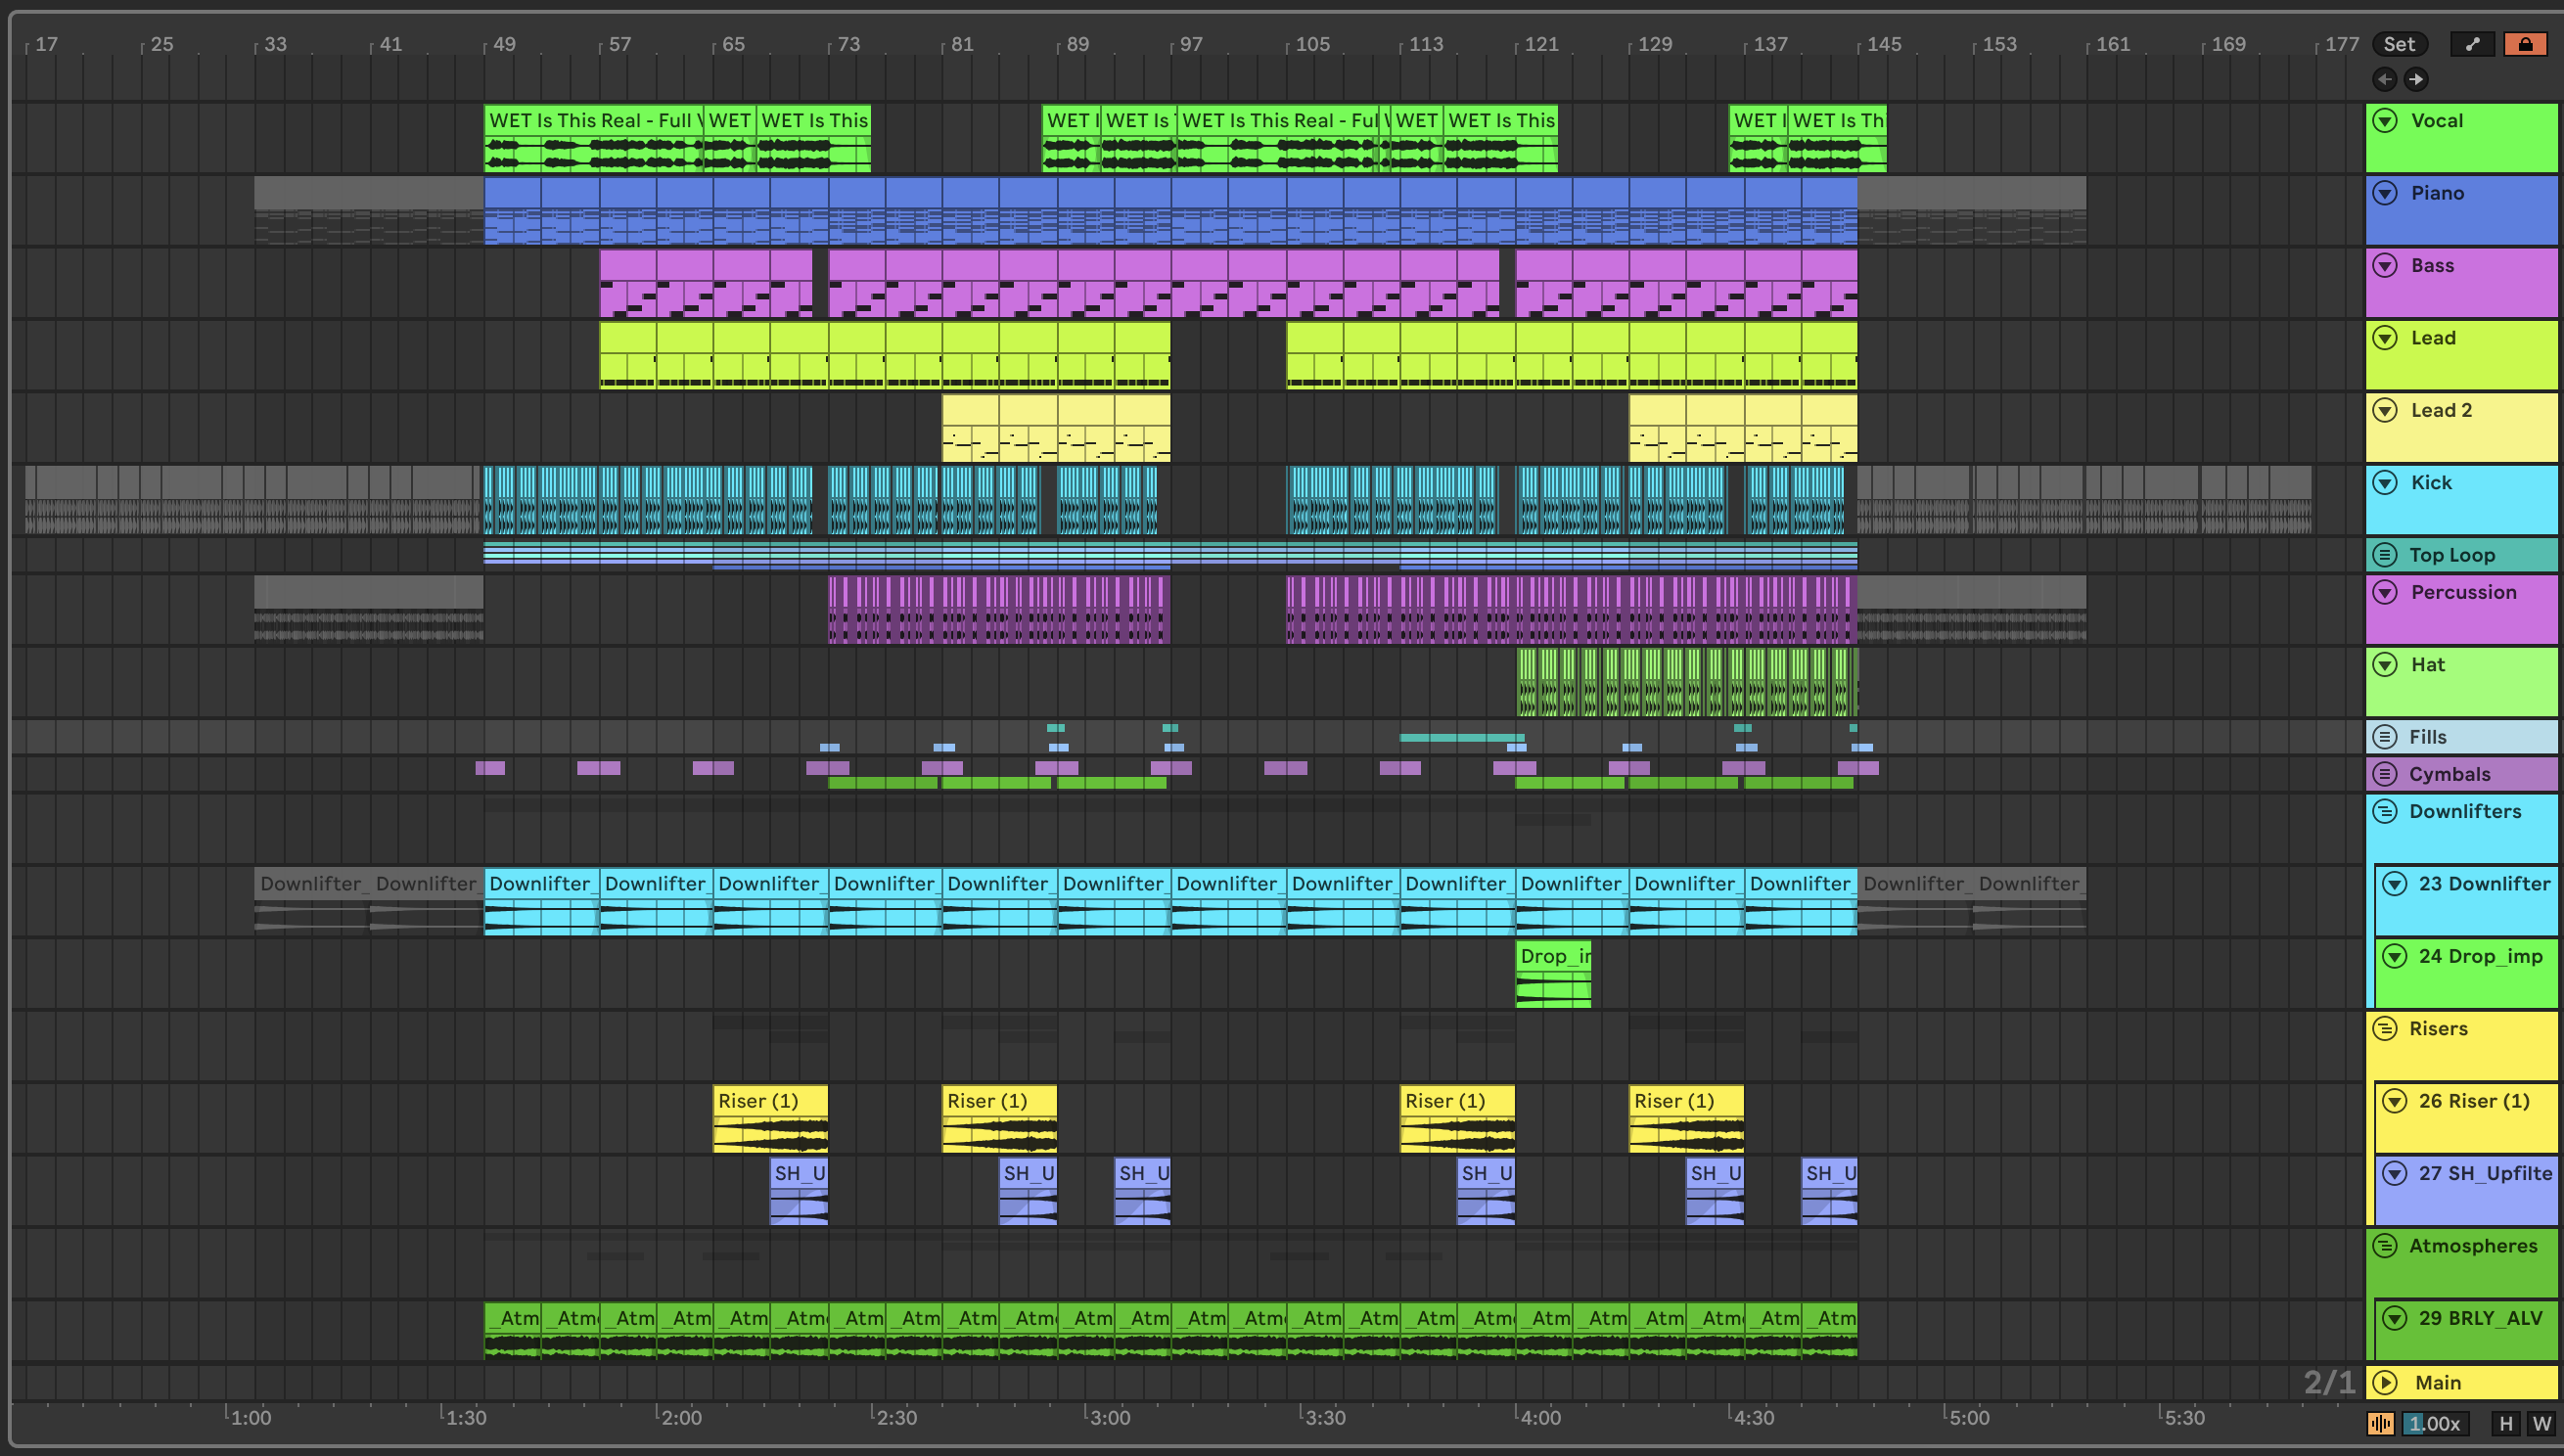Toggle the orange waveform follow button
This screenshot has width=2564, height=1456.
[x=2381, y=1423]
